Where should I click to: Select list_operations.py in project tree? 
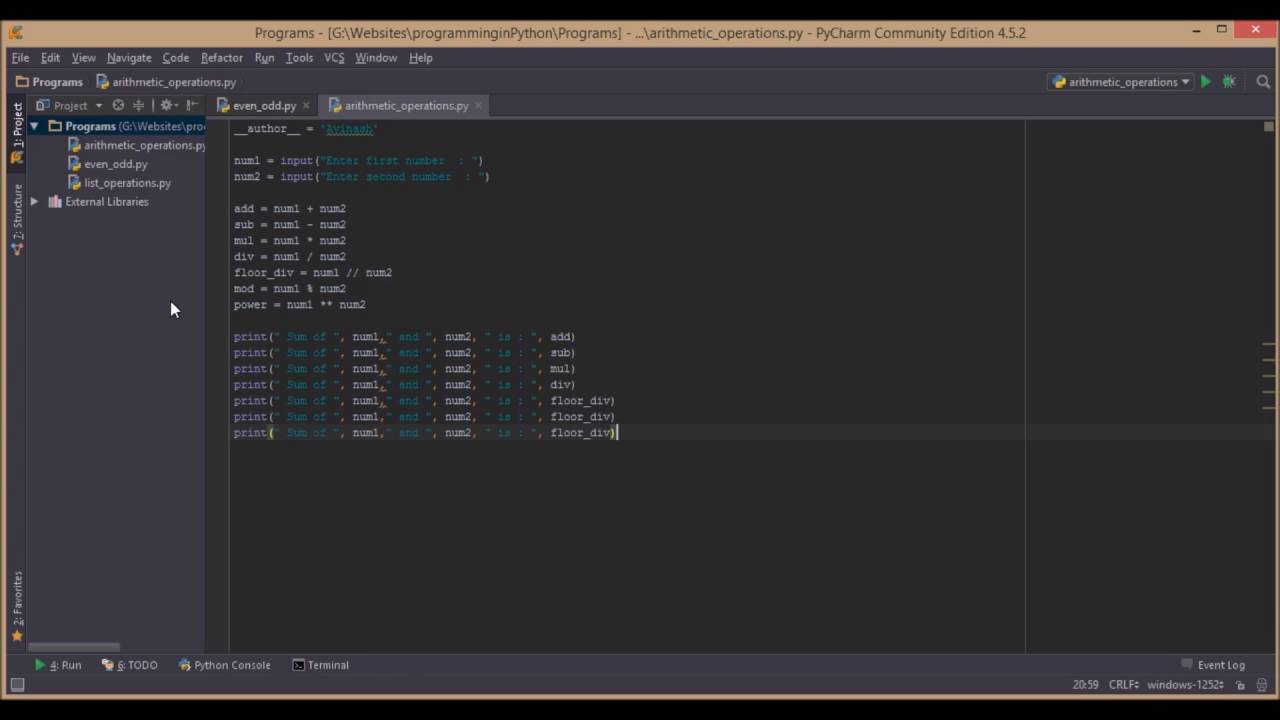(x=127, y=183)
